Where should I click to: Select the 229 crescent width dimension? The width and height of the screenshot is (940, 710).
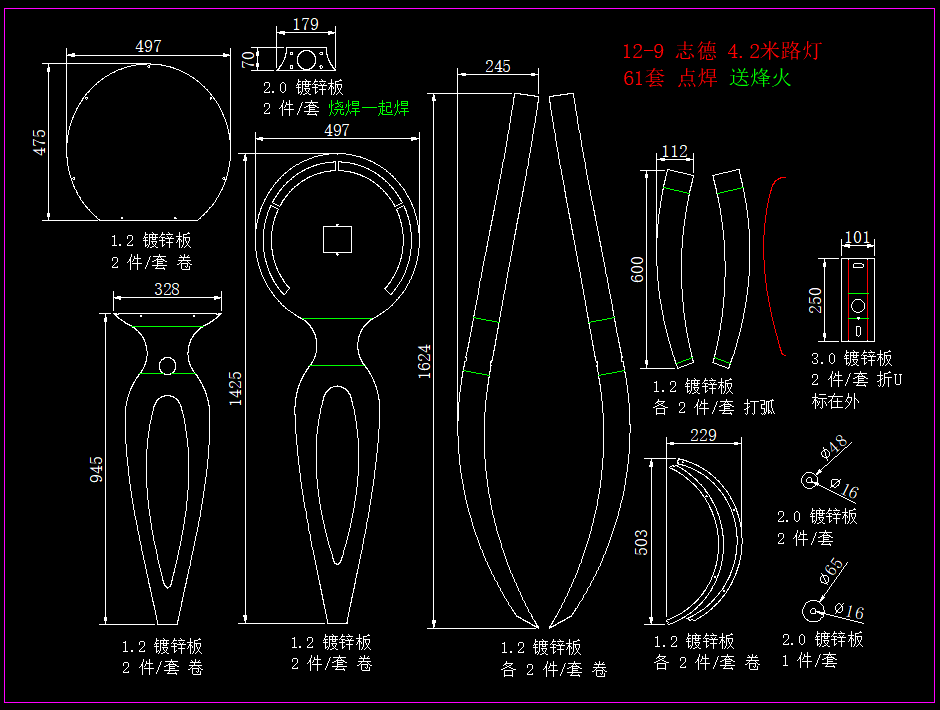tap(704, 436)
